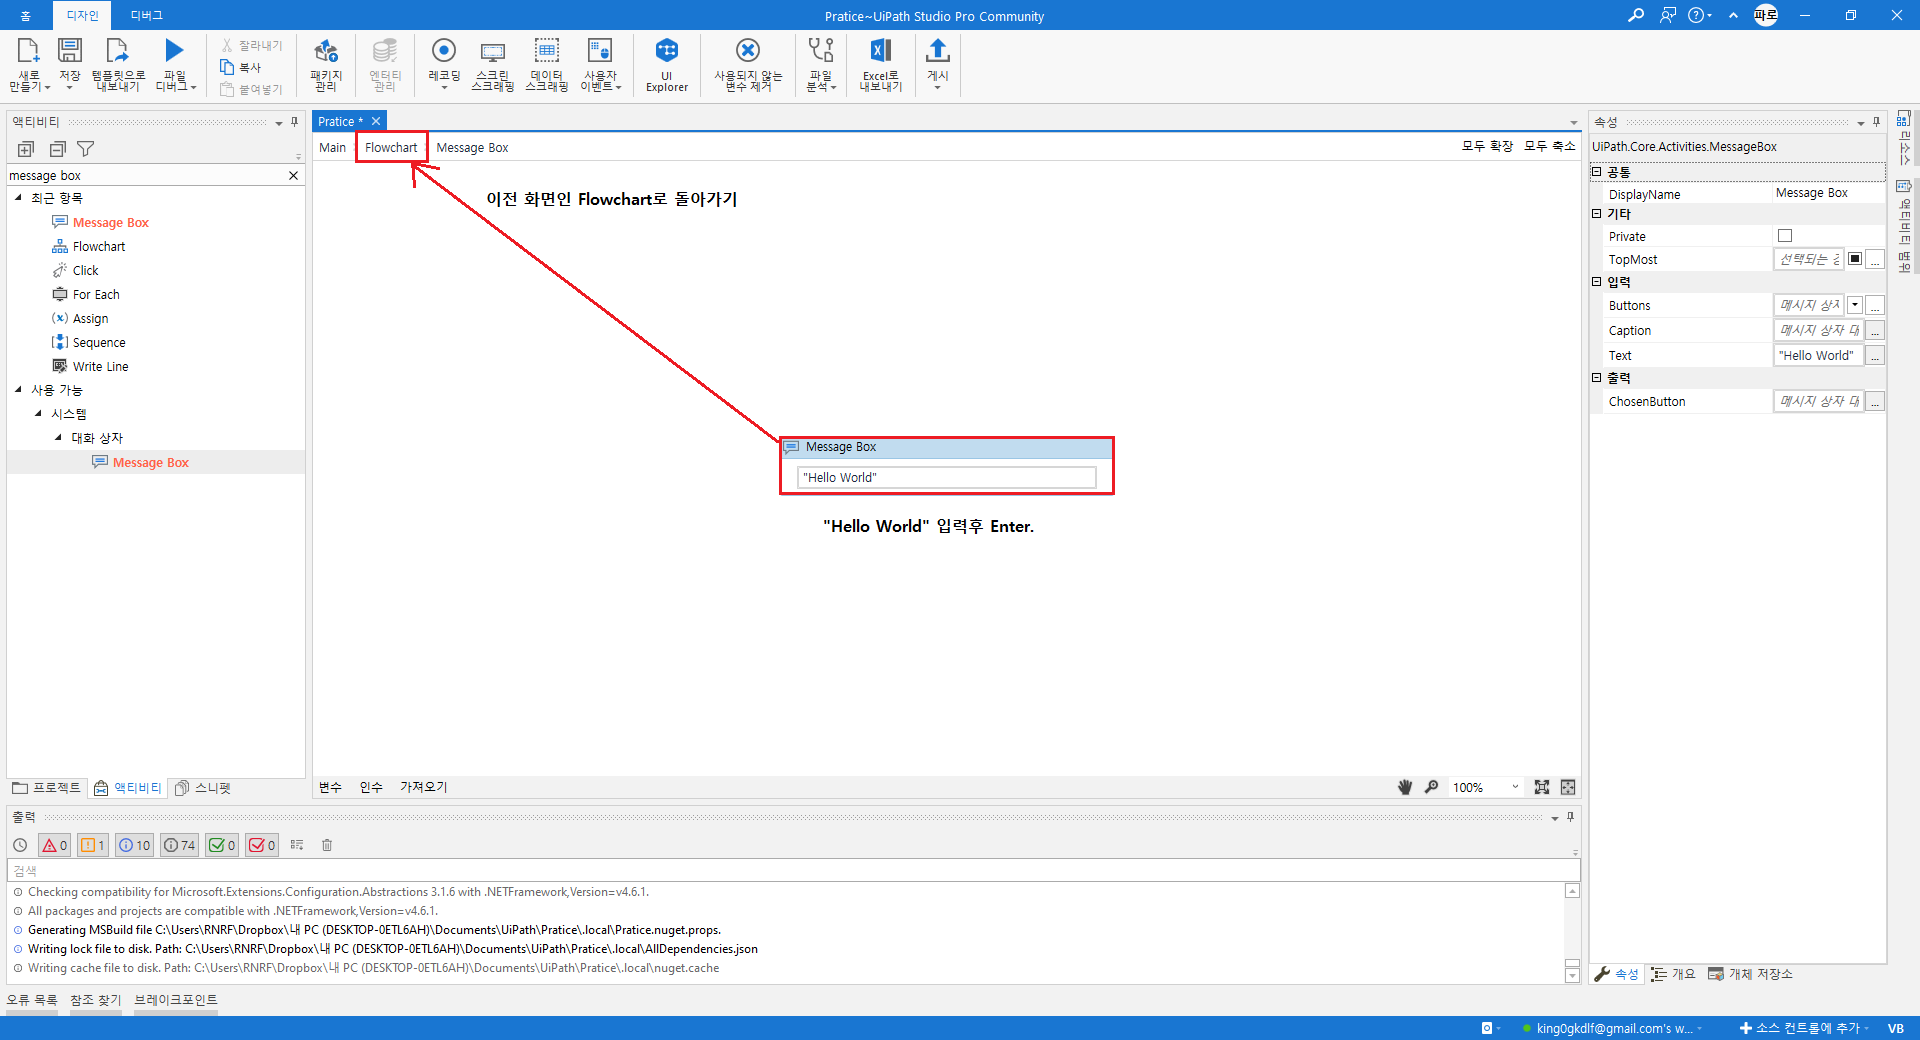Screen dimensions: 1920x1040
Task: Open the 스니펫 panel tab
Action: click(203, 788)
